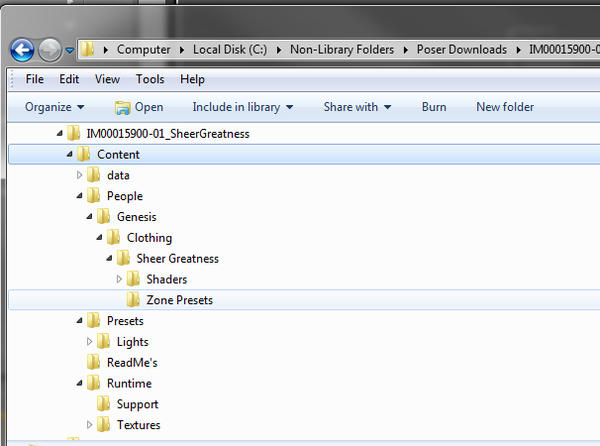Open the Organize dropdown menu
Screen dimensions: 600x446
(55, 107)
